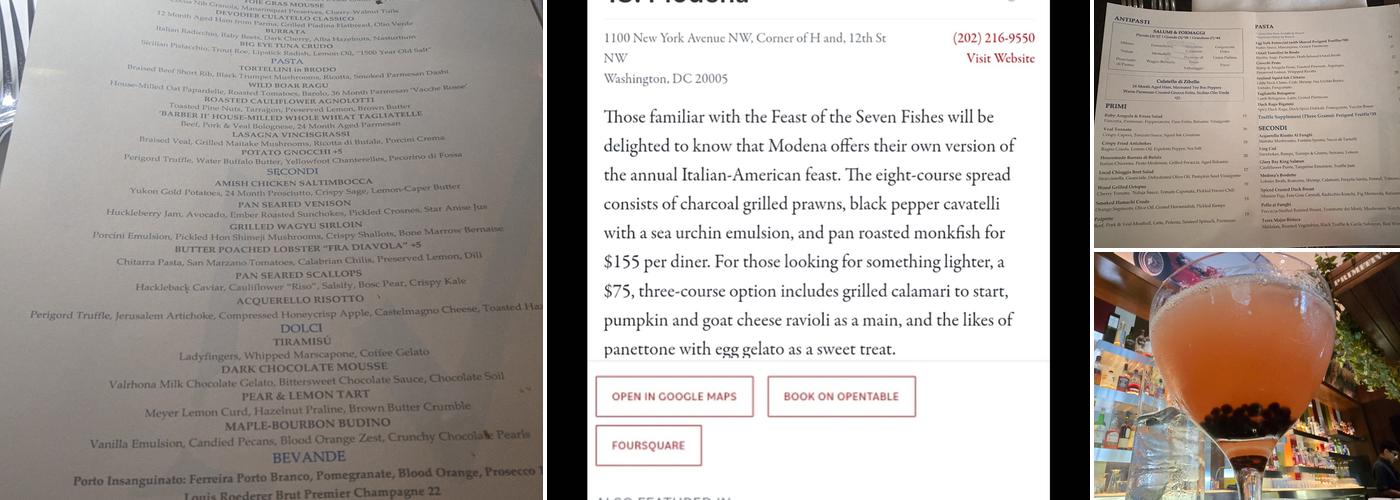Open the Visit Website link
Screen dimensions: 1400x500
[1000, 59]
